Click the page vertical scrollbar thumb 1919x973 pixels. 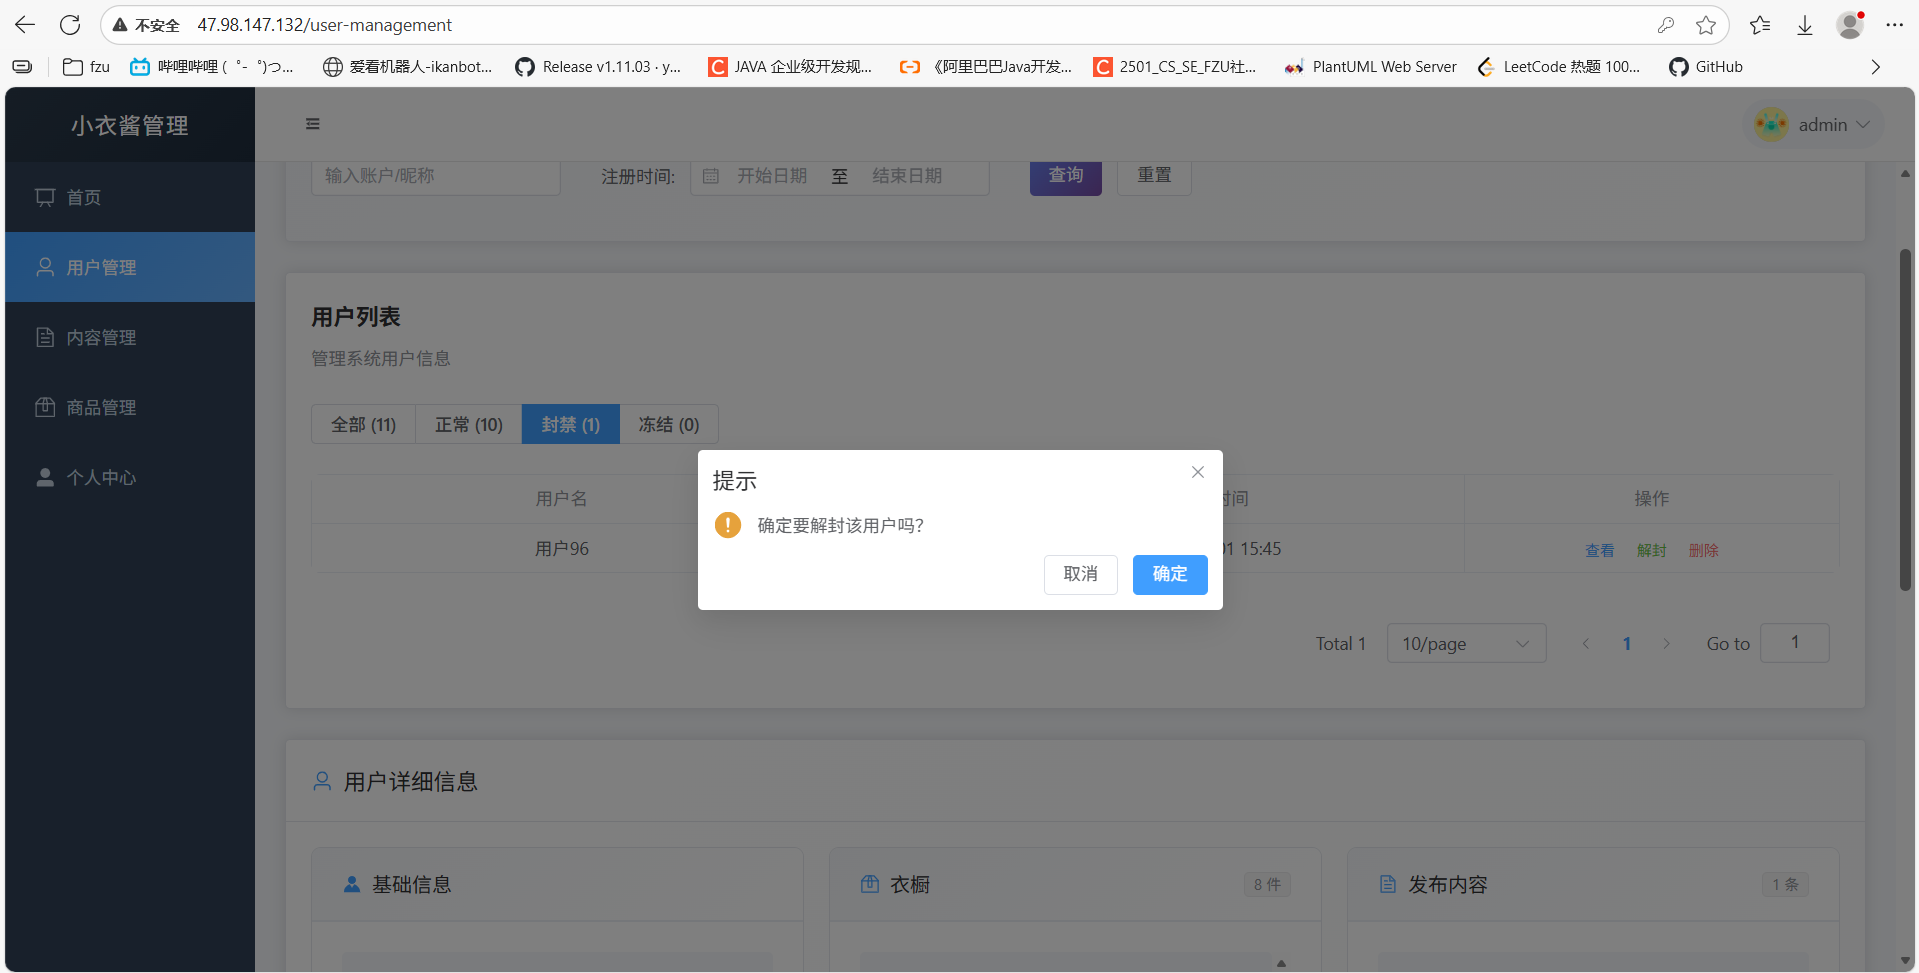click(1905, 420)
